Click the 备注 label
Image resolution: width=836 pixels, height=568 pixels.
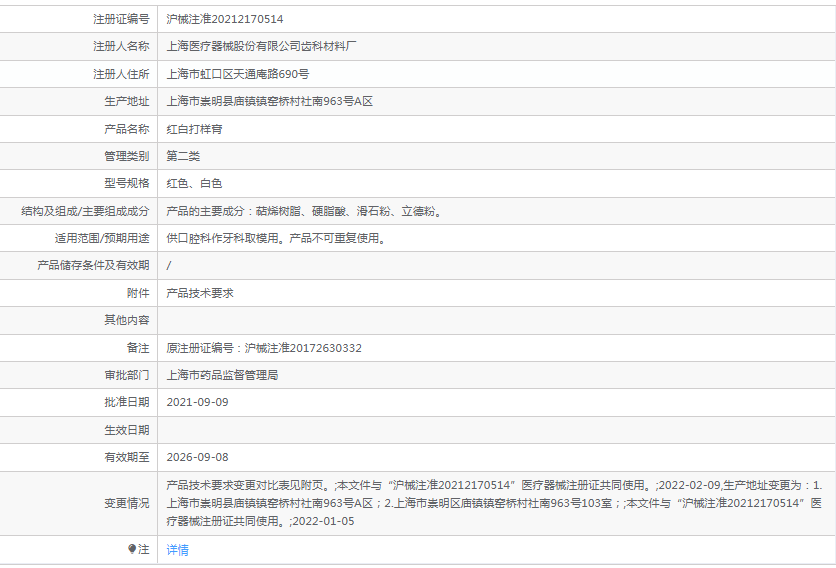[138, 348]
